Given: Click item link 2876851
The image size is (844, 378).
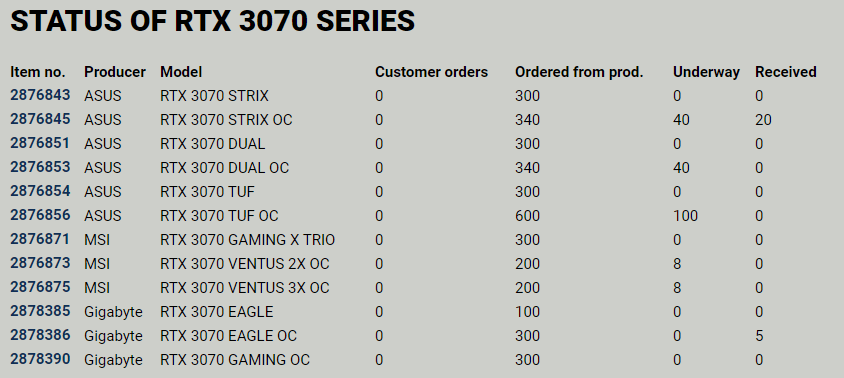Looking at the screenshot, I should coord(40,143).
